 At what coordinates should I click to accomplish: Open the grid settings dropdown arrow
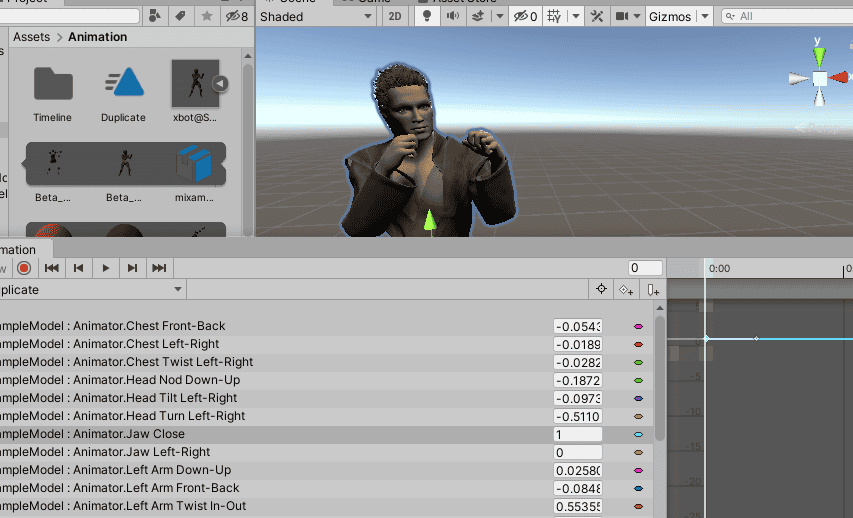pyautogui.click(x=576, y=16)
